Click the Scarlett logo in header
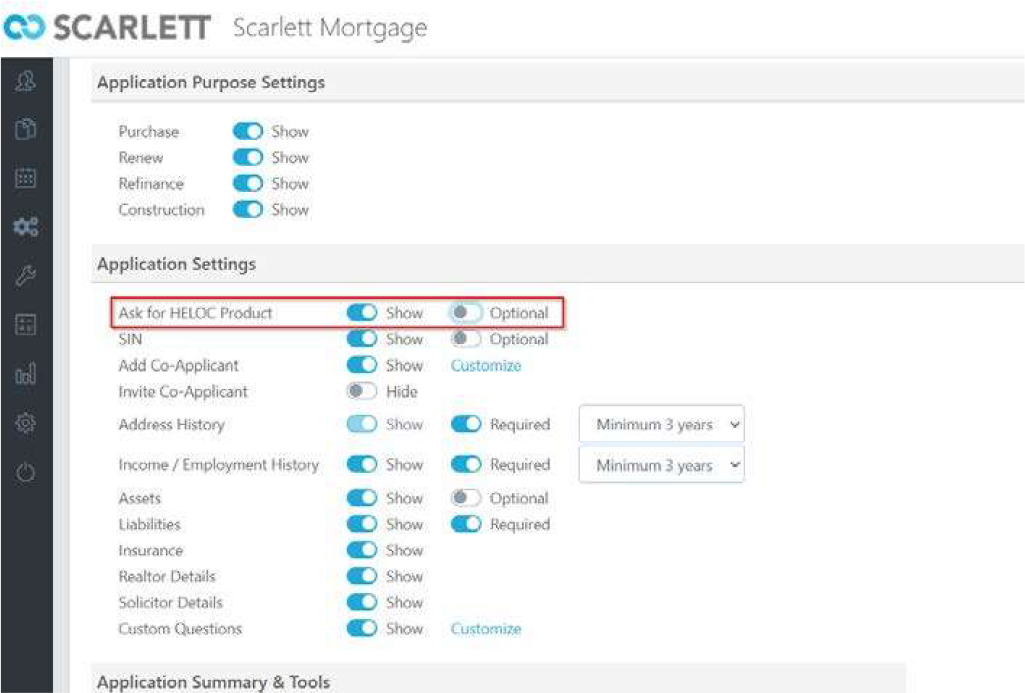 [x=106, y=27]
